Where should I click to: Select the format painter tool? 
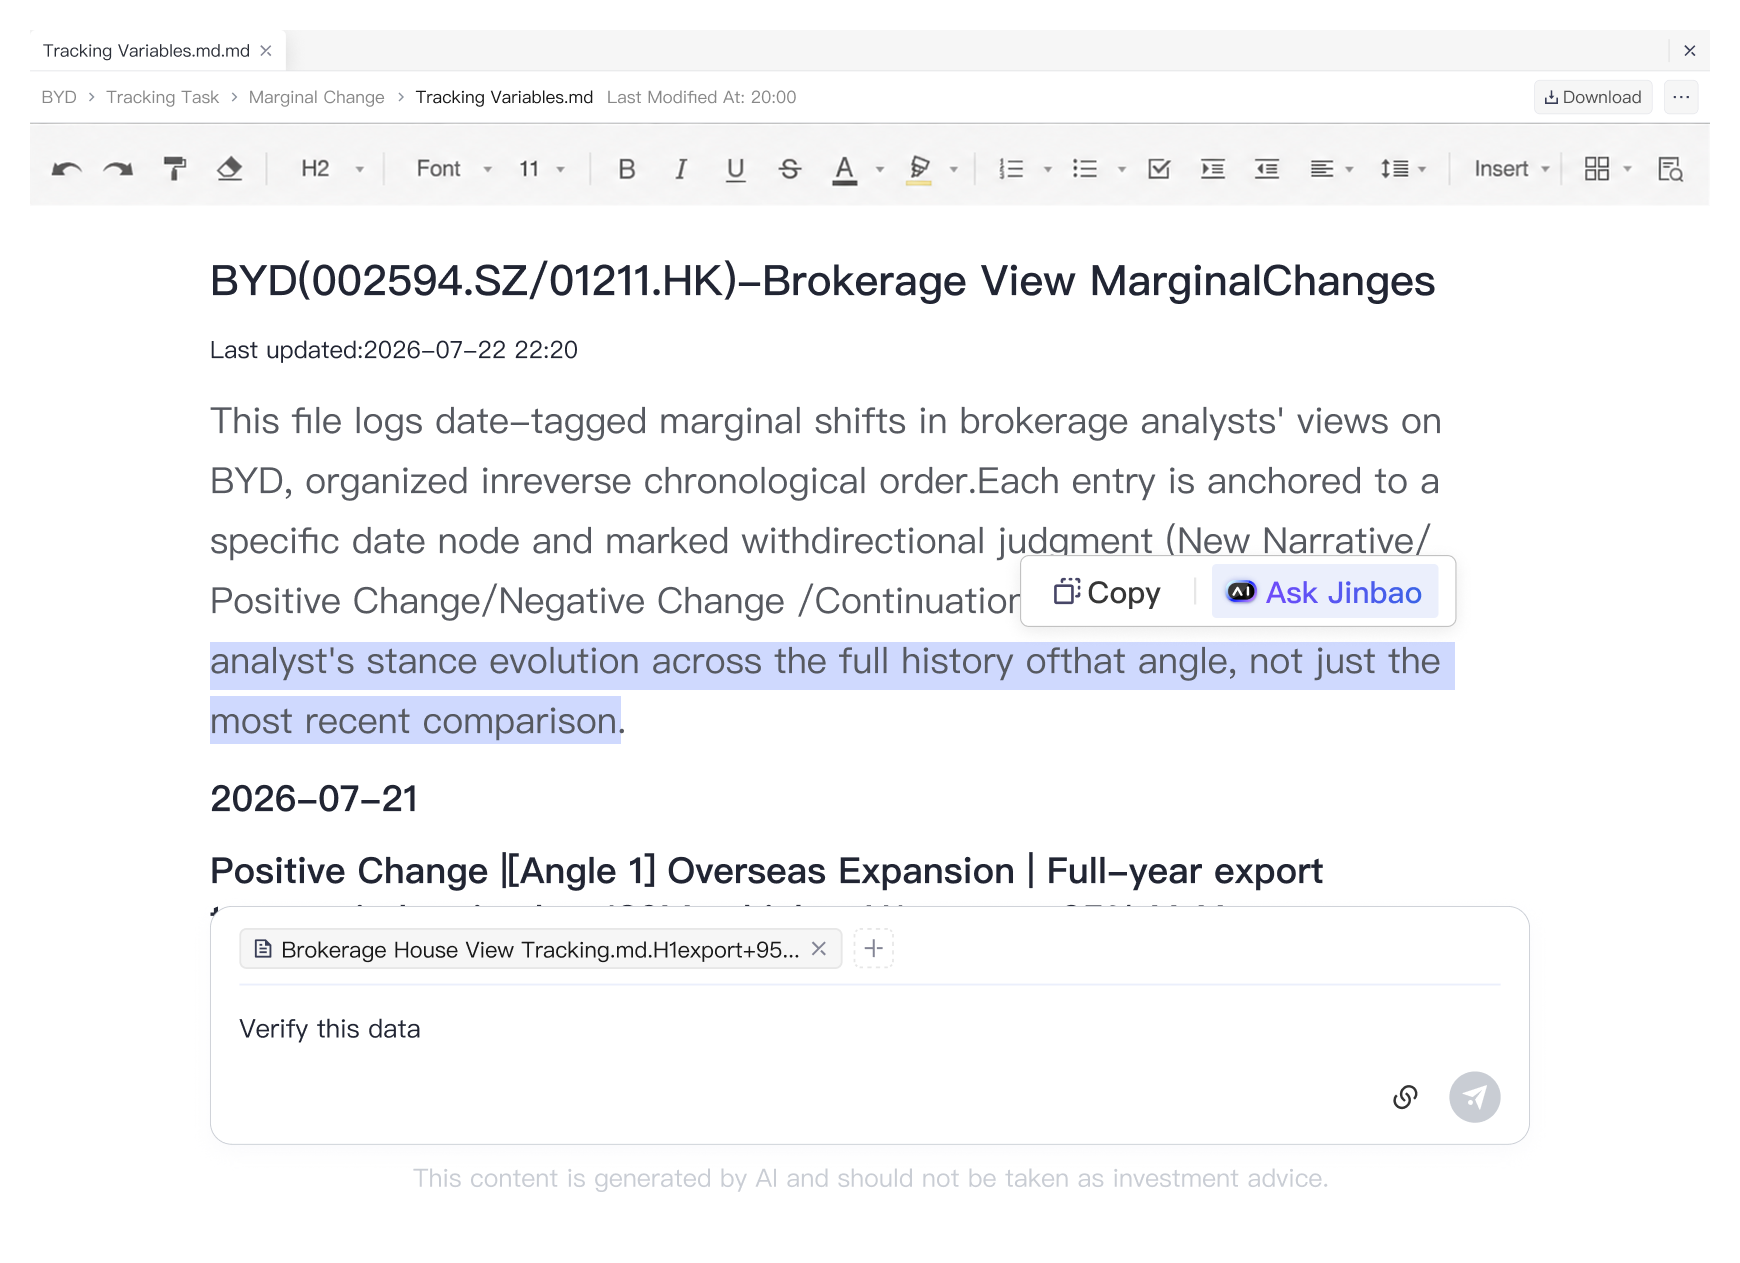175,169
